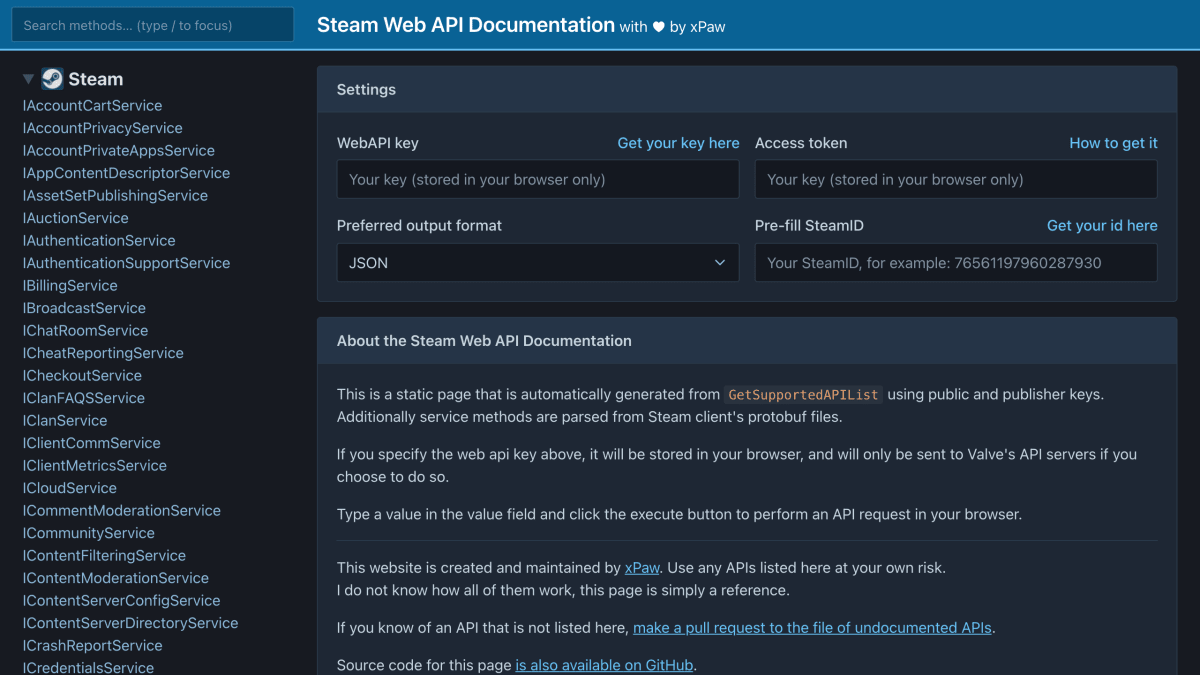Select IClanFAQSService in sidebar
Image resolution: width=1200 pixels, height=675 pixels.
pyautogui.click(x=83, y=398)
